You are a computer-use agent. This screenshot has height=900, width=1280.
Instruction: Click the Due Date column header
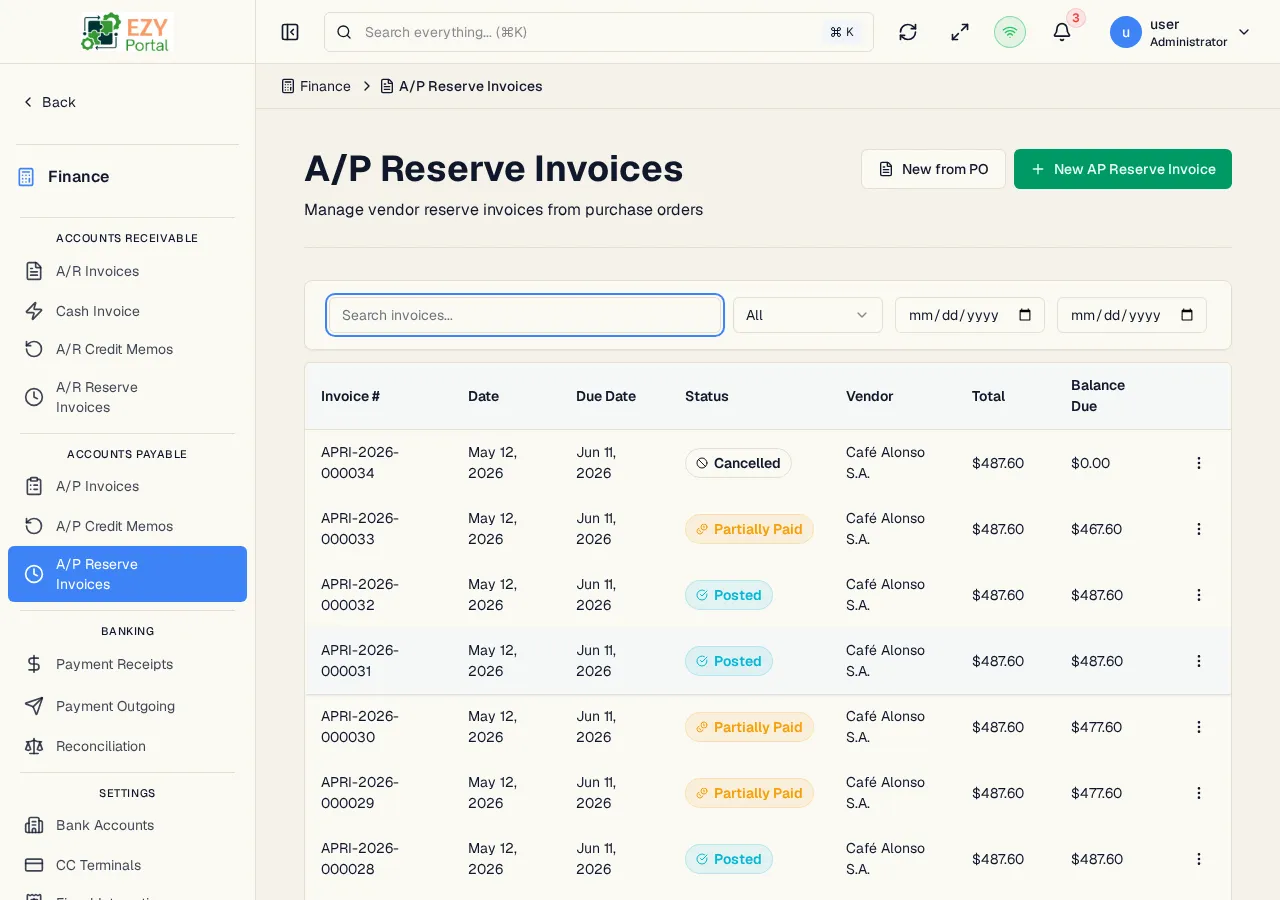[606, 396]
